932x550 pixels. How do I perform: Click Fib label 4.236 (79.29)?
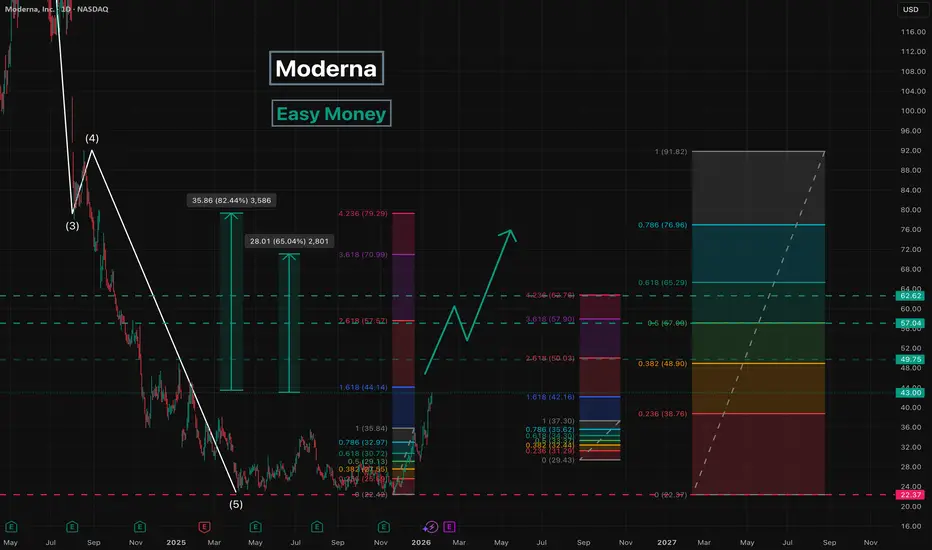click(x=363, y=213)
